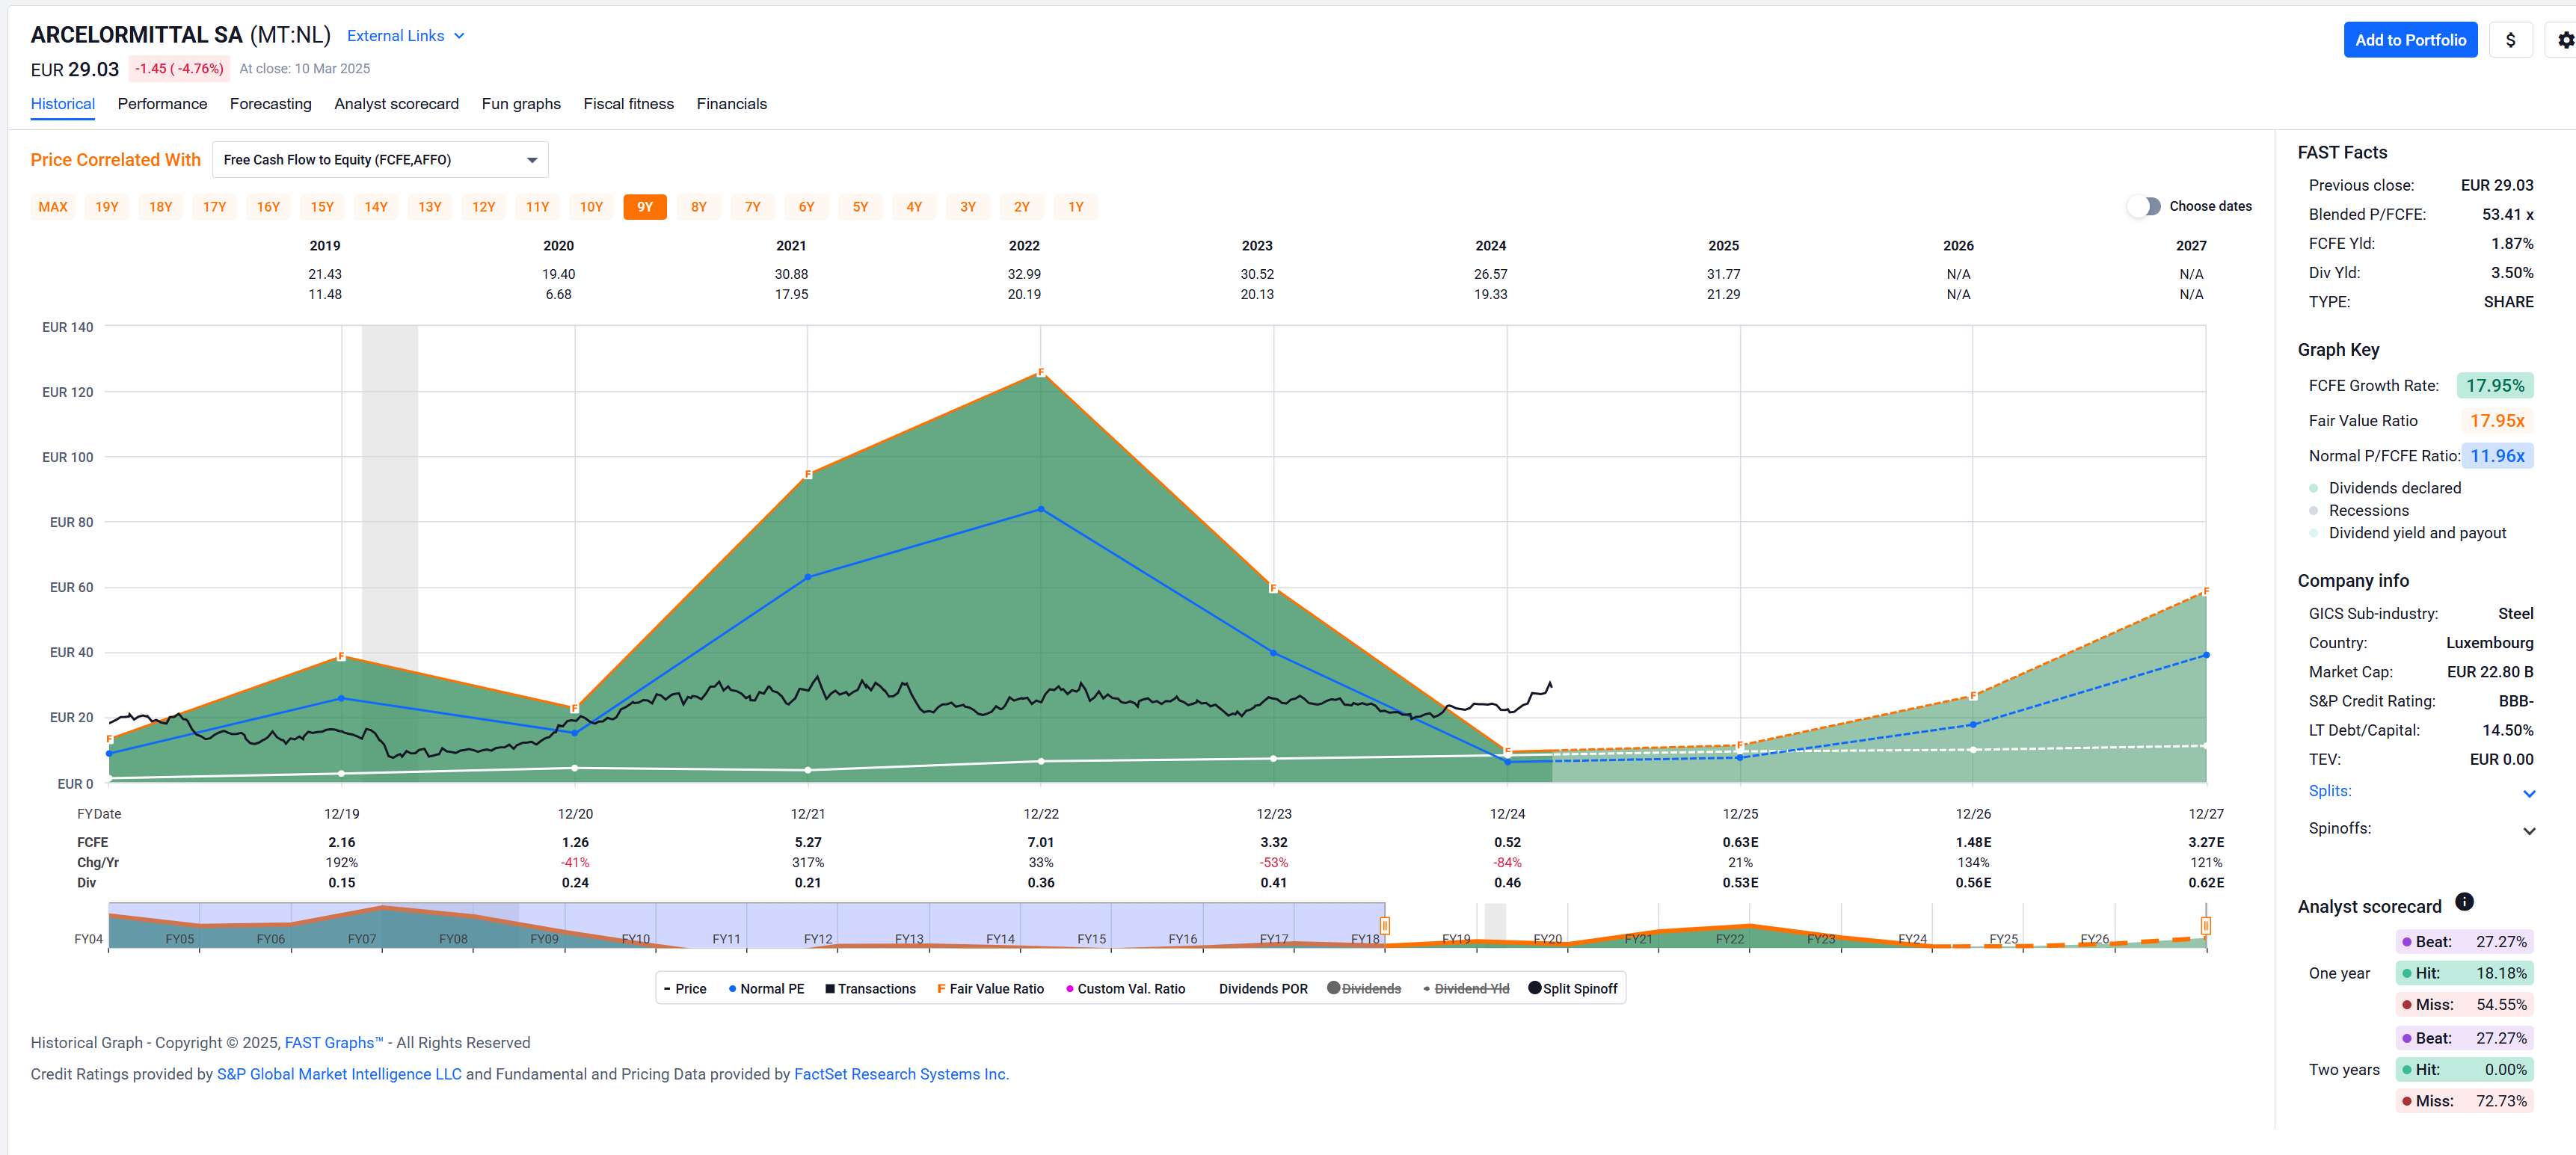The image size is (2576, 1155).
Task: Click the 12/19 fair value marker on chart
Action: pos(342,656)
